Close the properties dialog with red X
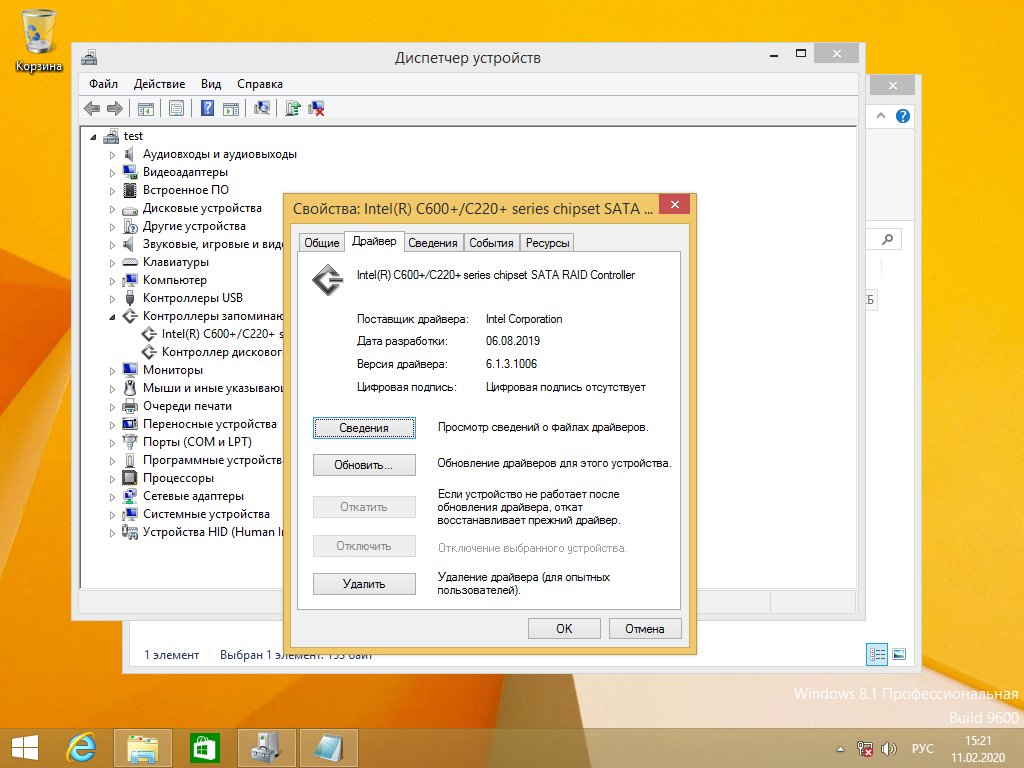The width and height of the screenshot is (1024, 768). [675, 204]
